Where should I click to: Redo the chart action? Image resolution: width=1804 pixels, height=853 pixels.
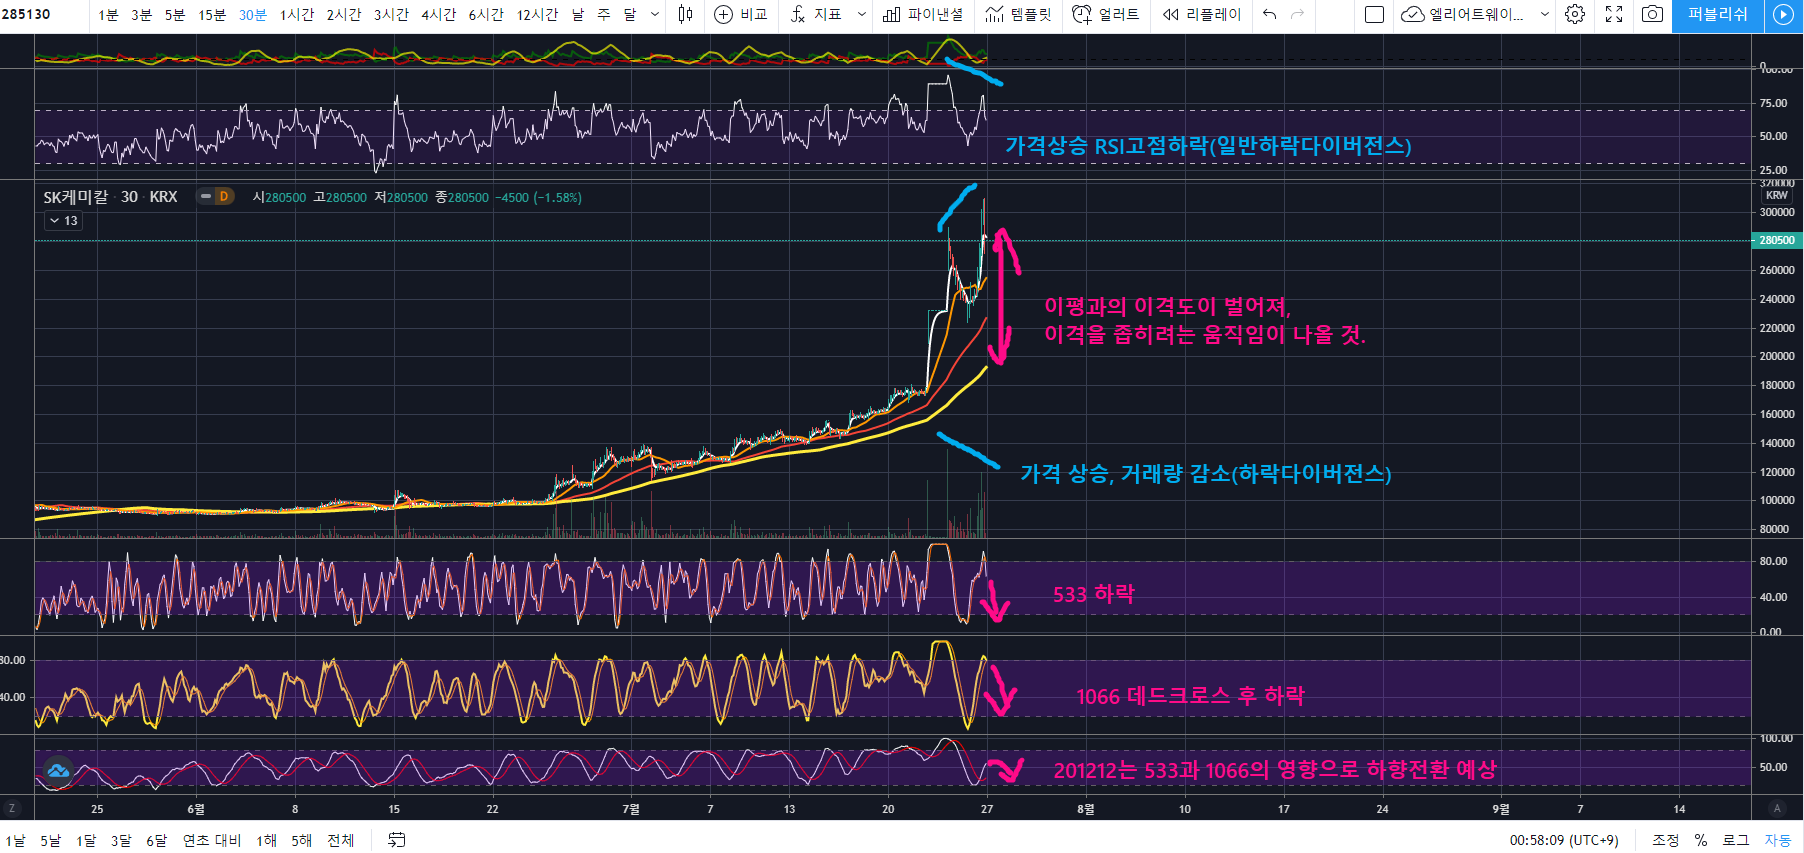pos(1298,14)
